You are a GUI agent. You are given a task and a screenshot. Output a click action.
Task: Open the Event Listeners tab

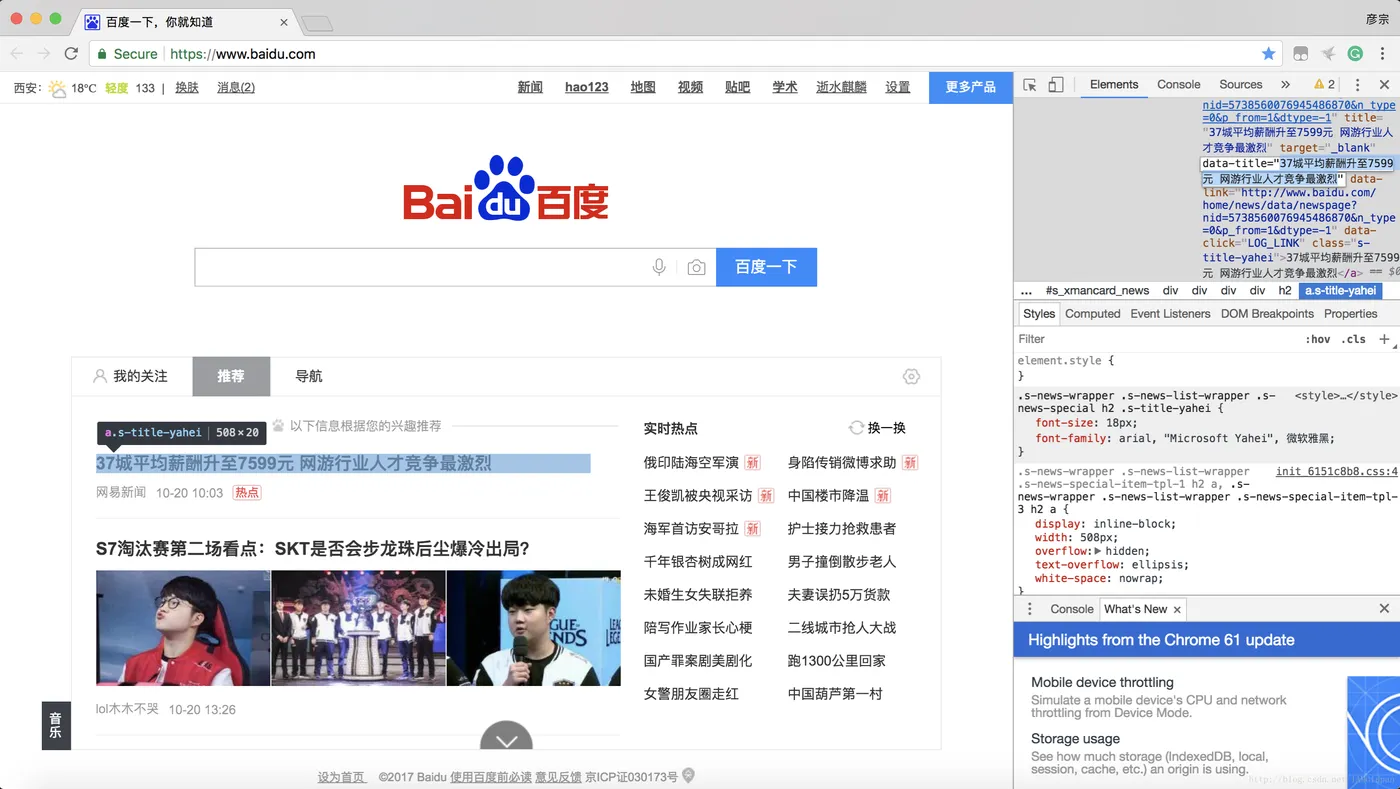[x=1170, y=314]
